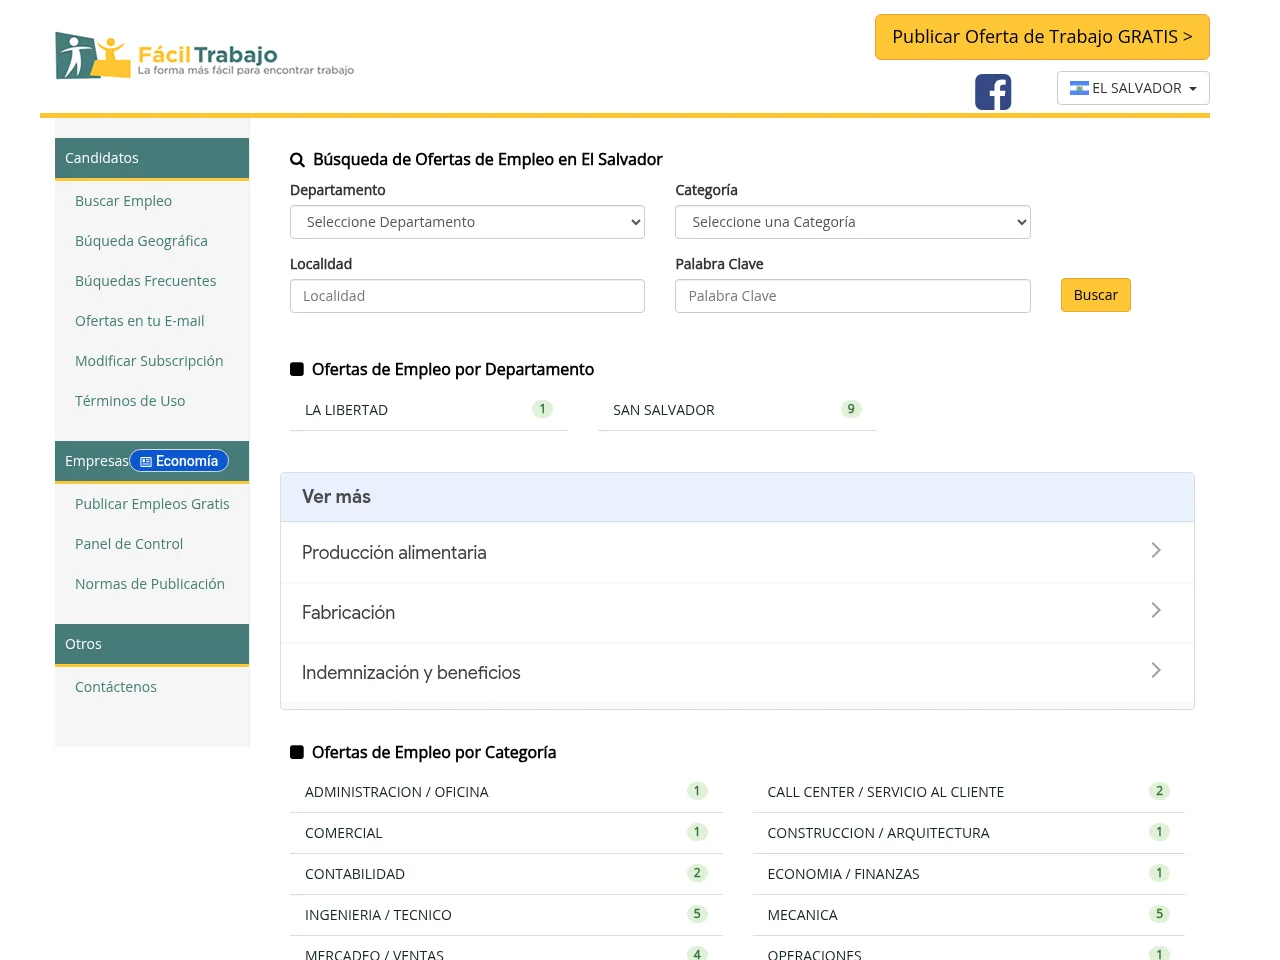This screenshot has width=1280, height=960.
Task: Click Publicar Oferta de Trabajo GRATIS button
Action: 1042,37
